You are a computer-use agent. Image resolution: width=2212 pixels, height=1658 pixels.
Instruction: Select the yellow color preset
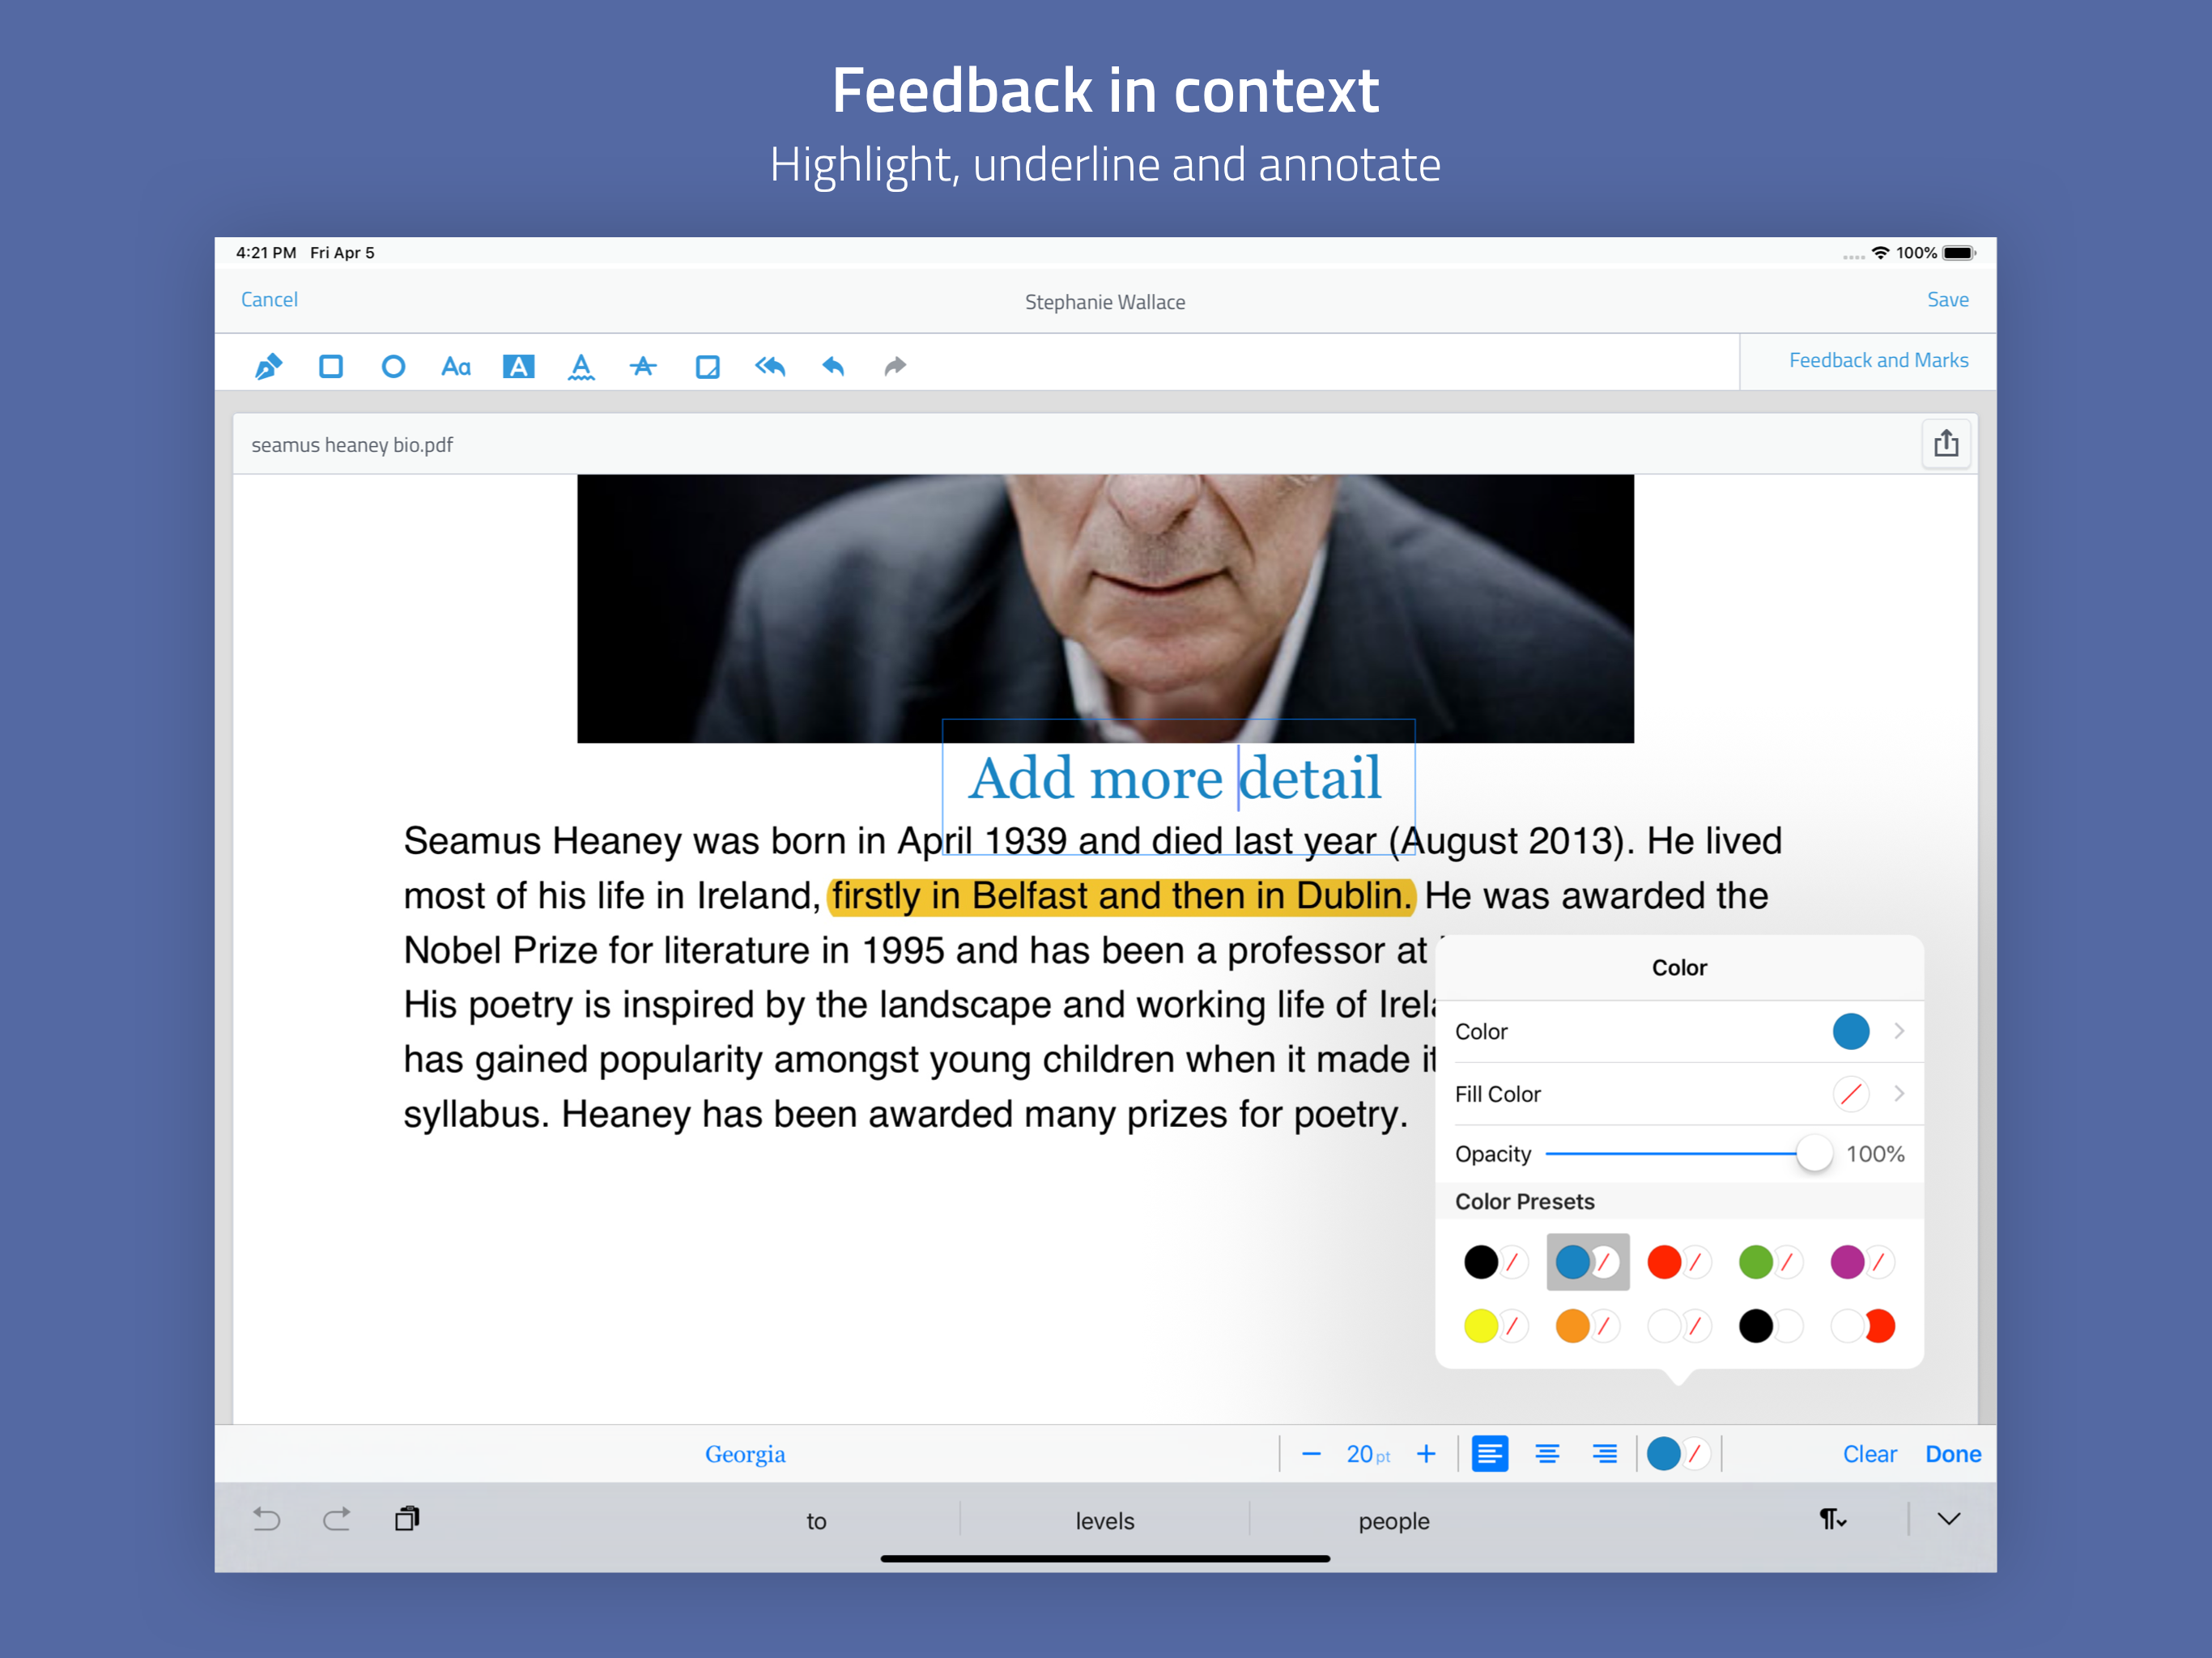click(1495, 1326)
